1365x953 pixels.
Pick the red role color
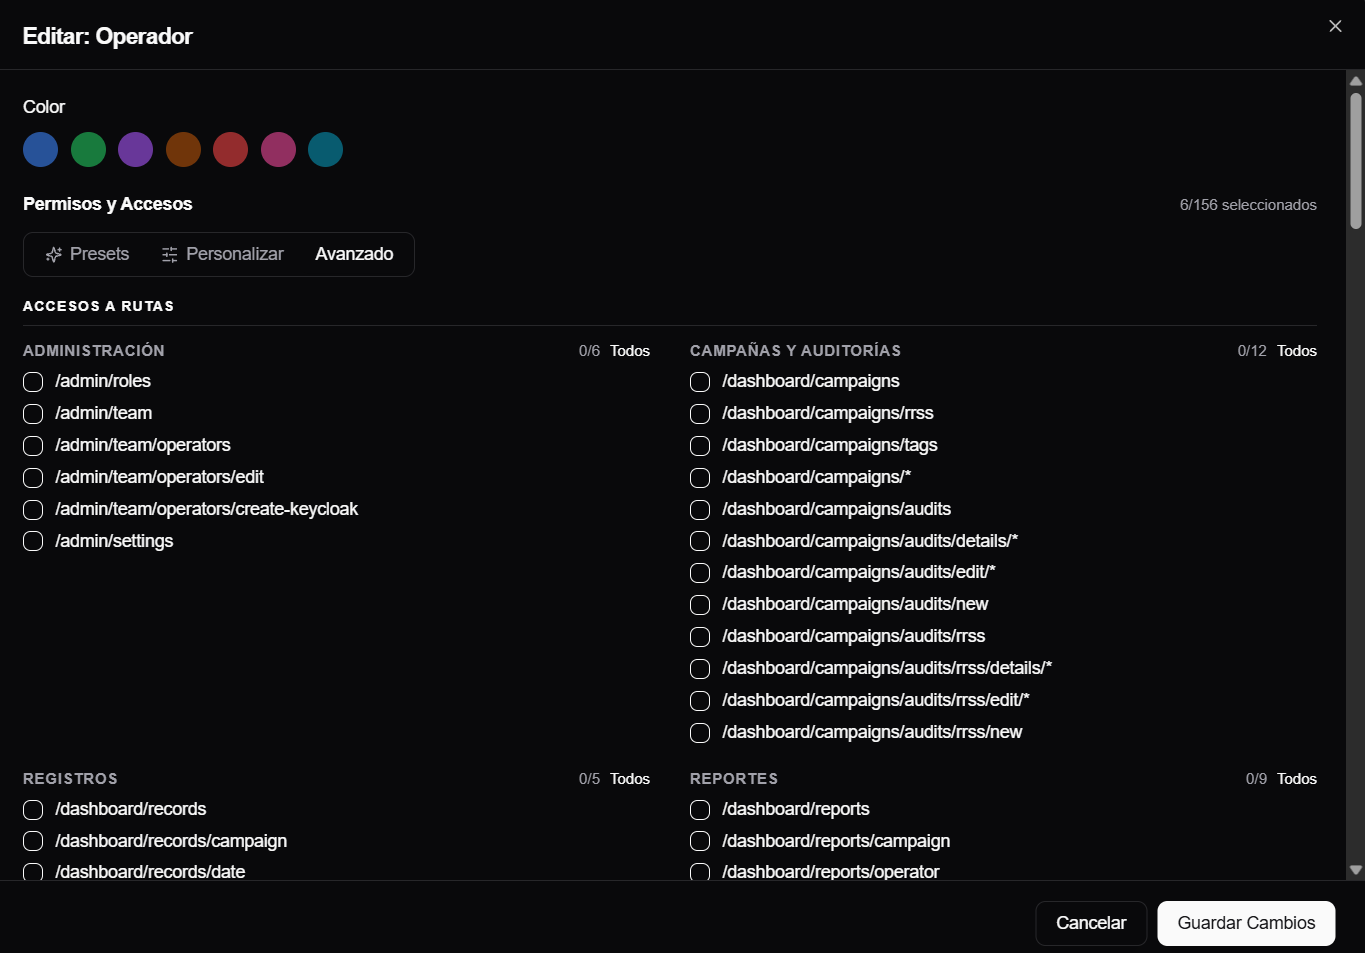click(x=231, y=150)
